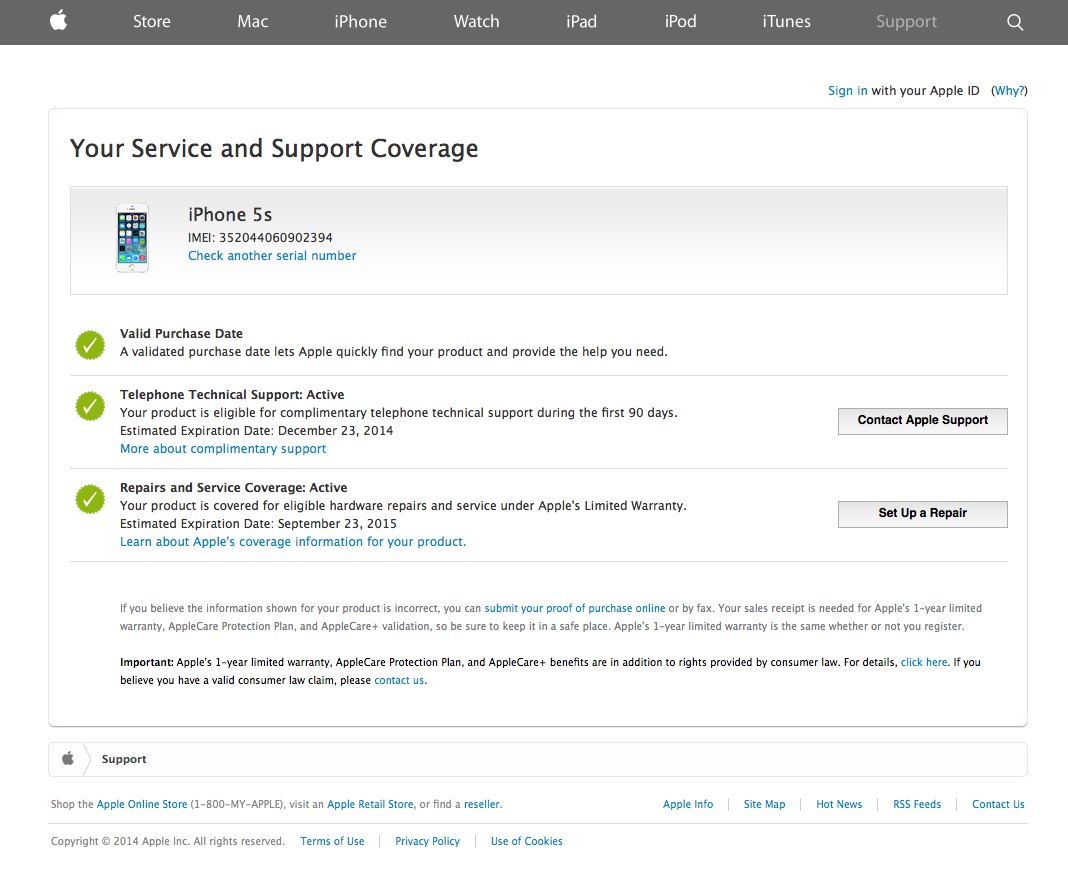Open the Apple Online Store link
Image resolution: width=1068 pixels, height=882 pixels.
click(142, 804)
